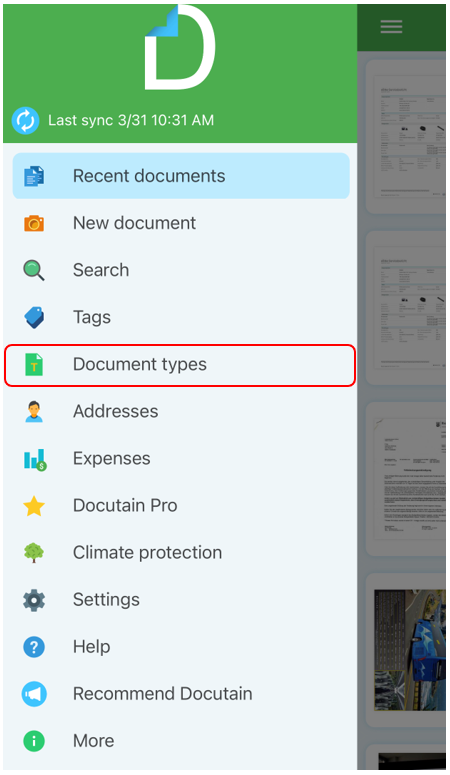Image resolution: width=450 pixels, height=775 pixels.
Task: Open the photo document thumbnail with blue car
Action: (x=410, y=650)
